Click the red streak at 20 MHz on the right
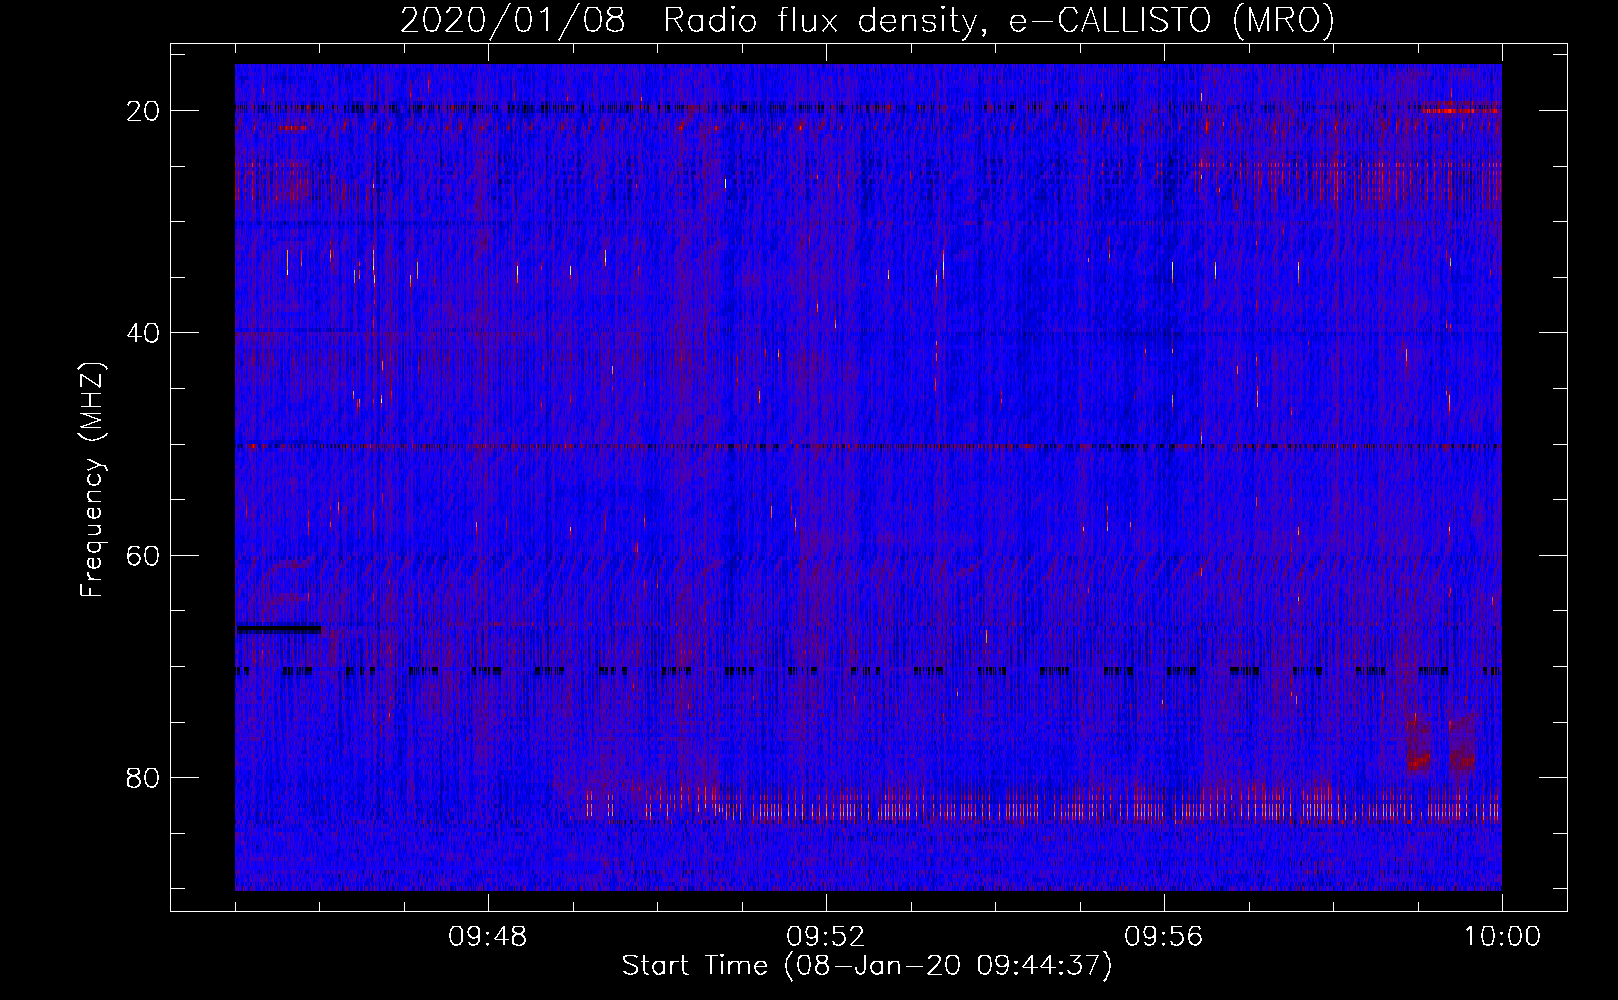The height and width of the screenshot is (1000, 1618). [1461, 110]
